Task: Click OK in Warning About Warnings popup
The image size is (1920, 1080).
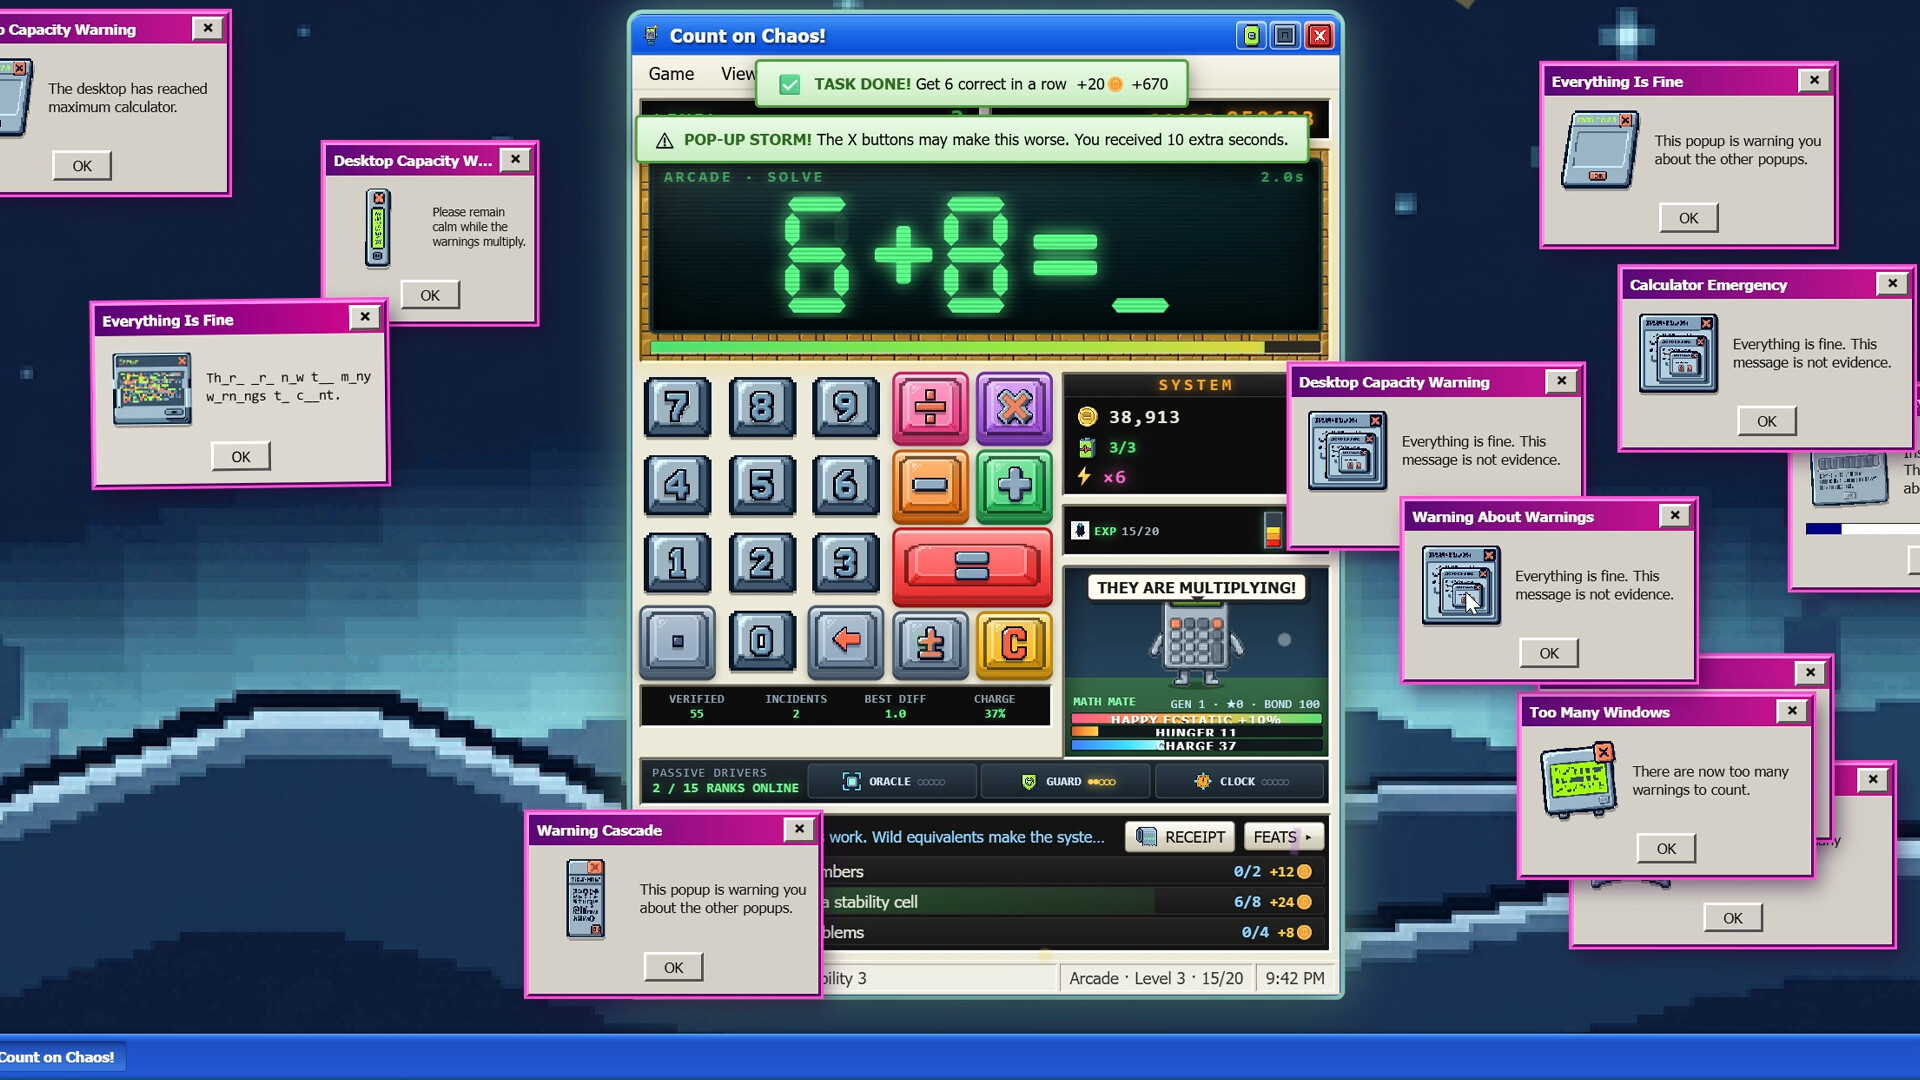Action: [x=1549, y=653]
